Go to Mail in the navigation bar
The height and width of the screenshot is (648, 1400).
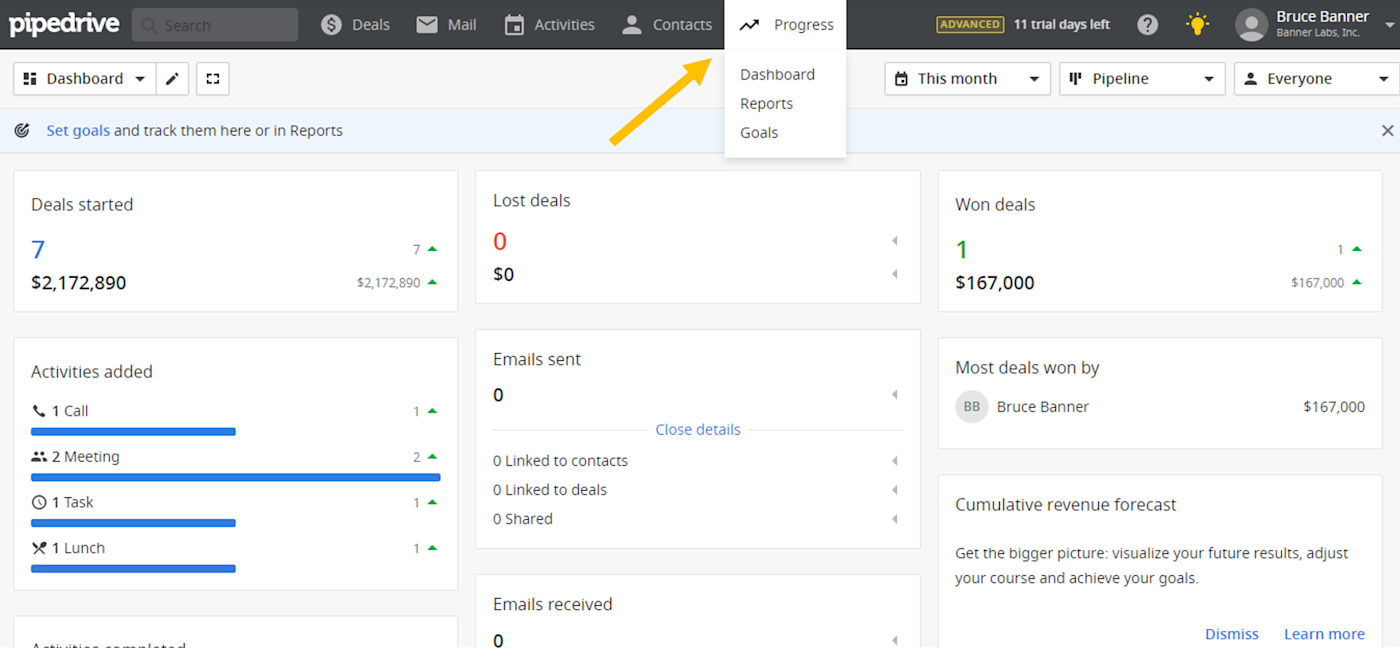click(x=446, y=25)
